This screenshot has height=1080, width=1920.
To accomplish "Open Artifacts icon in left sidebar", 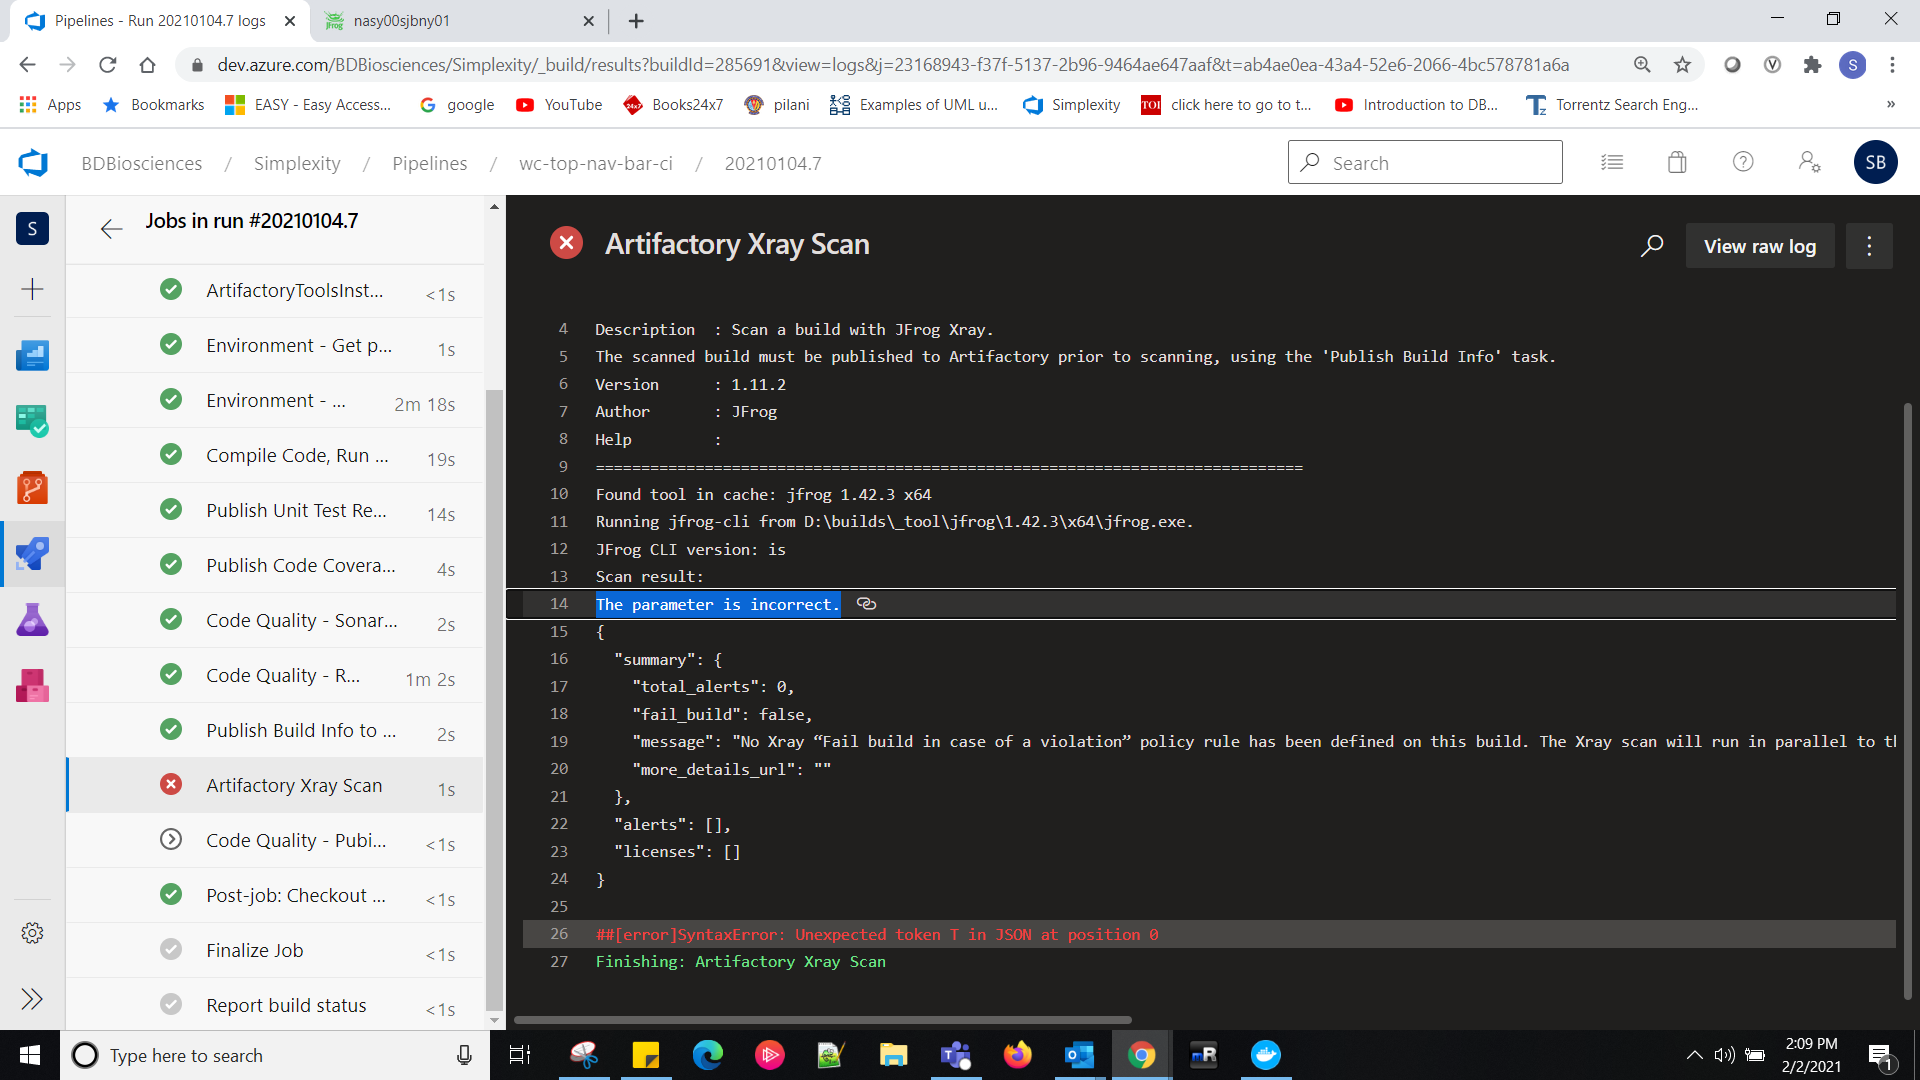I will click(32, 686).
